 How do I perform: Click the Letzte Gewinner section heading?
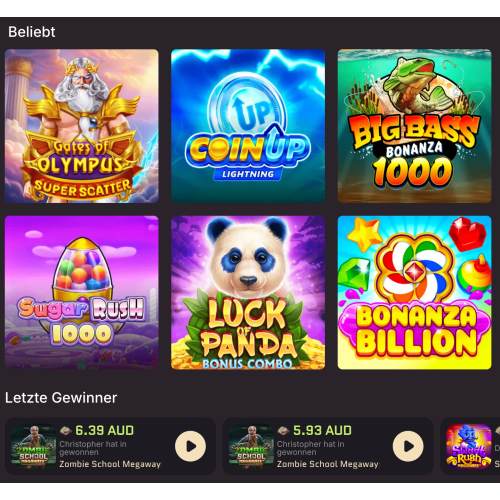61,398
